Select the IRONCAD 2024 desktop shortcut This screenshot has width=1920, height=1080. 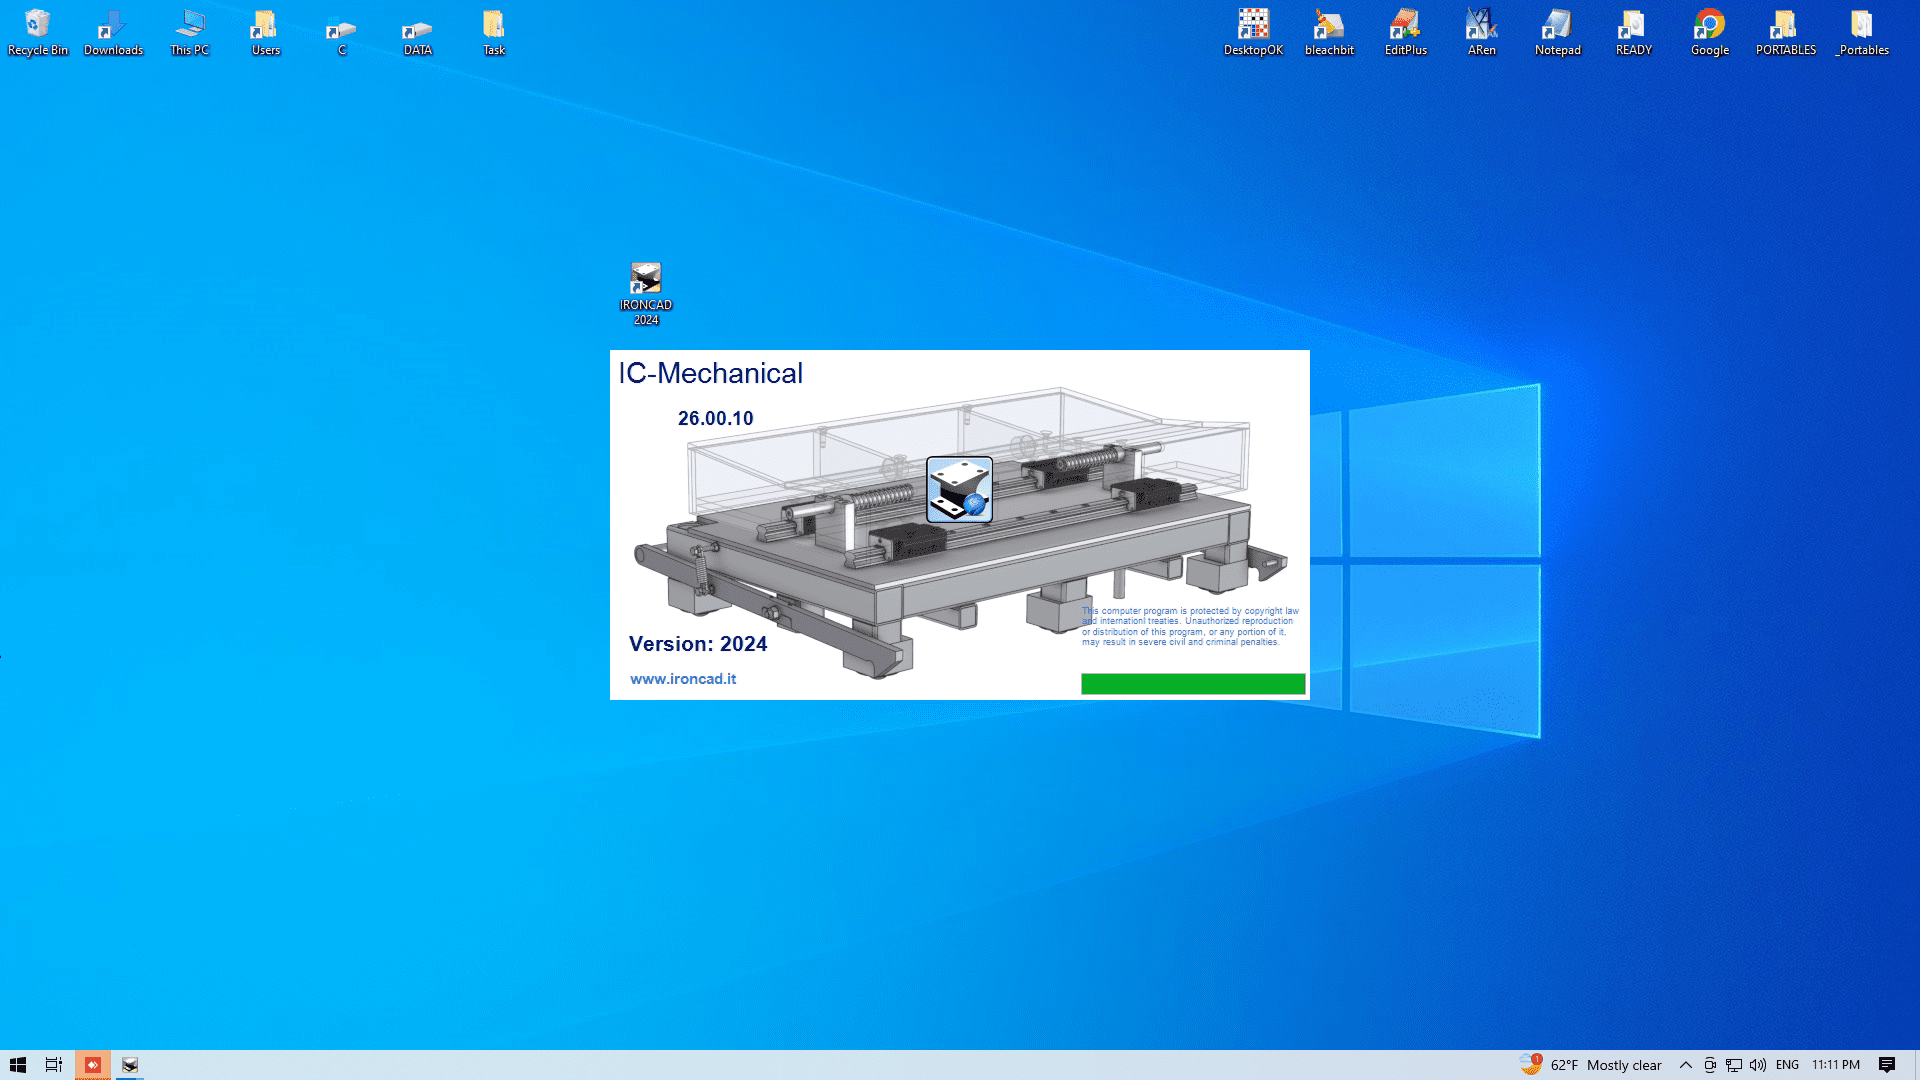pyautogui.click(x=646, y=294)
